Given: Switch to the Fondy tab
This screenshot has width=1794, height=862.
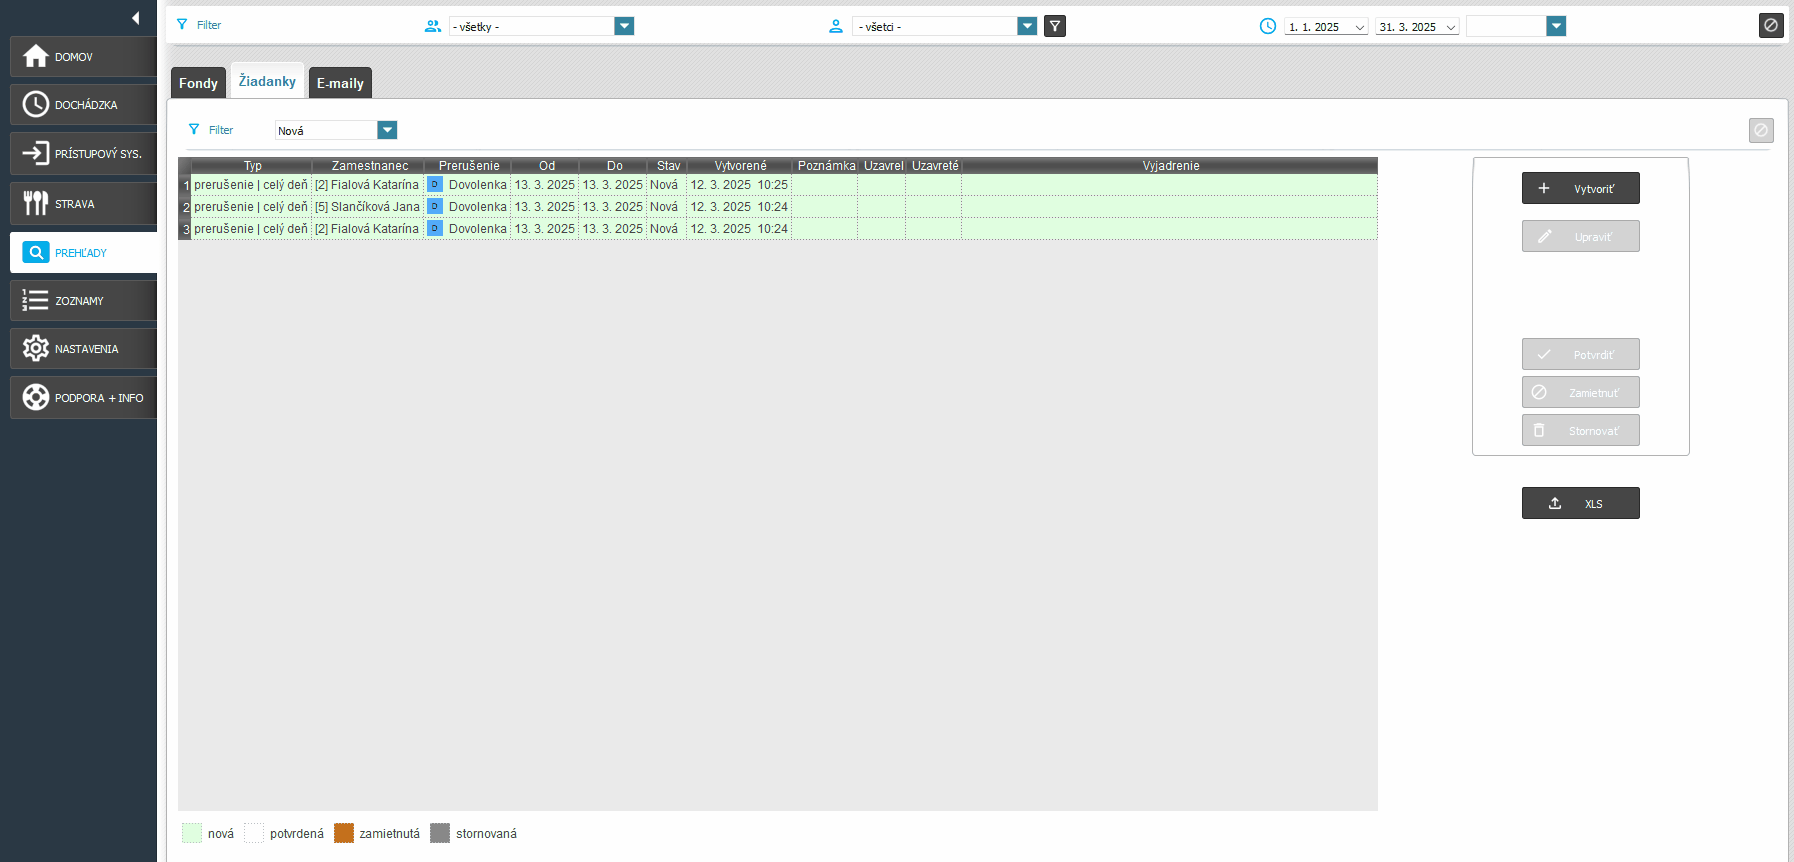Looking at the screenshot, I should (x=198, y=83).
